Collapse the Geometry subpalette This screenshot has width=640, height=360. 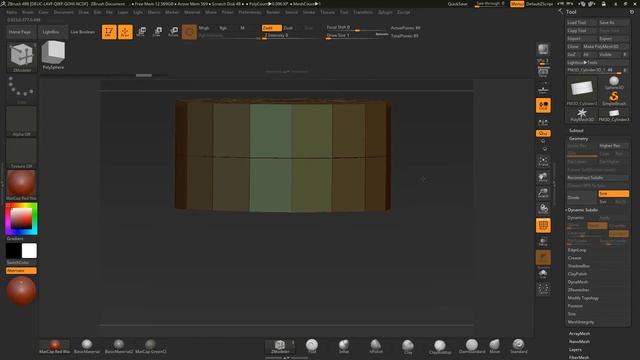[578, 139]
